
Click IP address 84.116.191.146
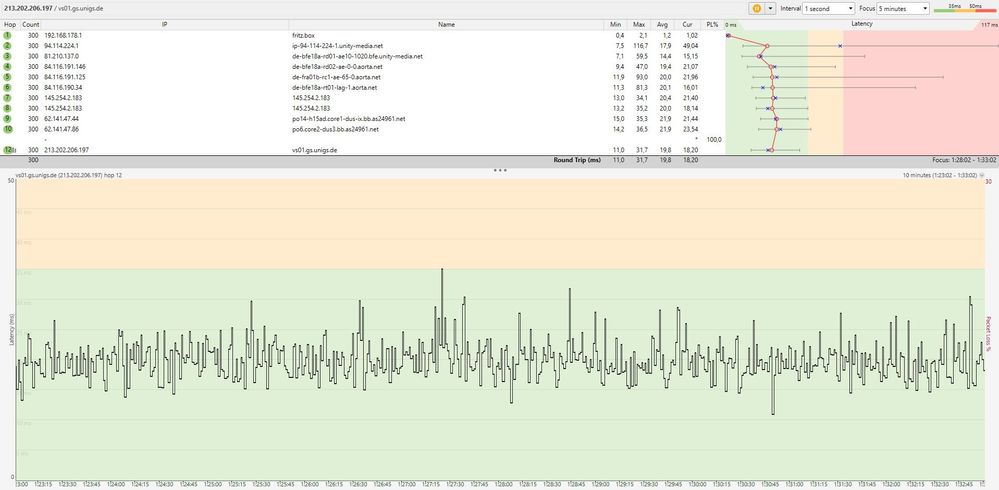point(65,66)
